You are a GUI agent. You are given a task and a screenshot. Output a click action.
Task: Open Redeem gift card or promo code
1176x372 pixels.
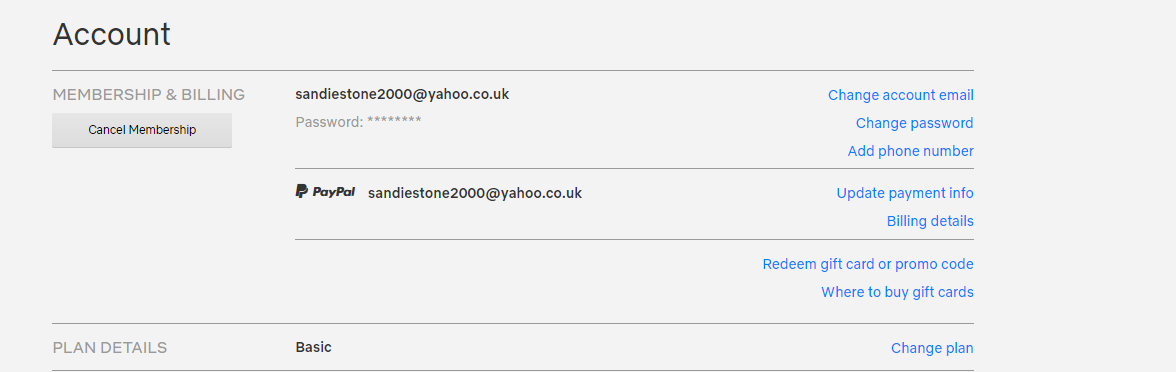tap(868, 264)
